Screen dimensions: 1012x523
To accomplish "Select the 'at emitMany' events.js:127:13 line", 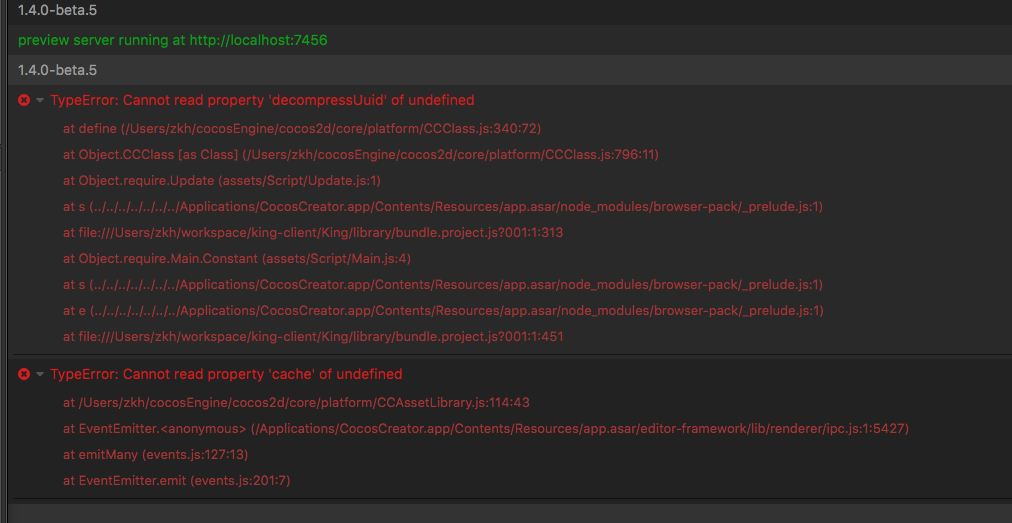I will (x=155, y=454).
